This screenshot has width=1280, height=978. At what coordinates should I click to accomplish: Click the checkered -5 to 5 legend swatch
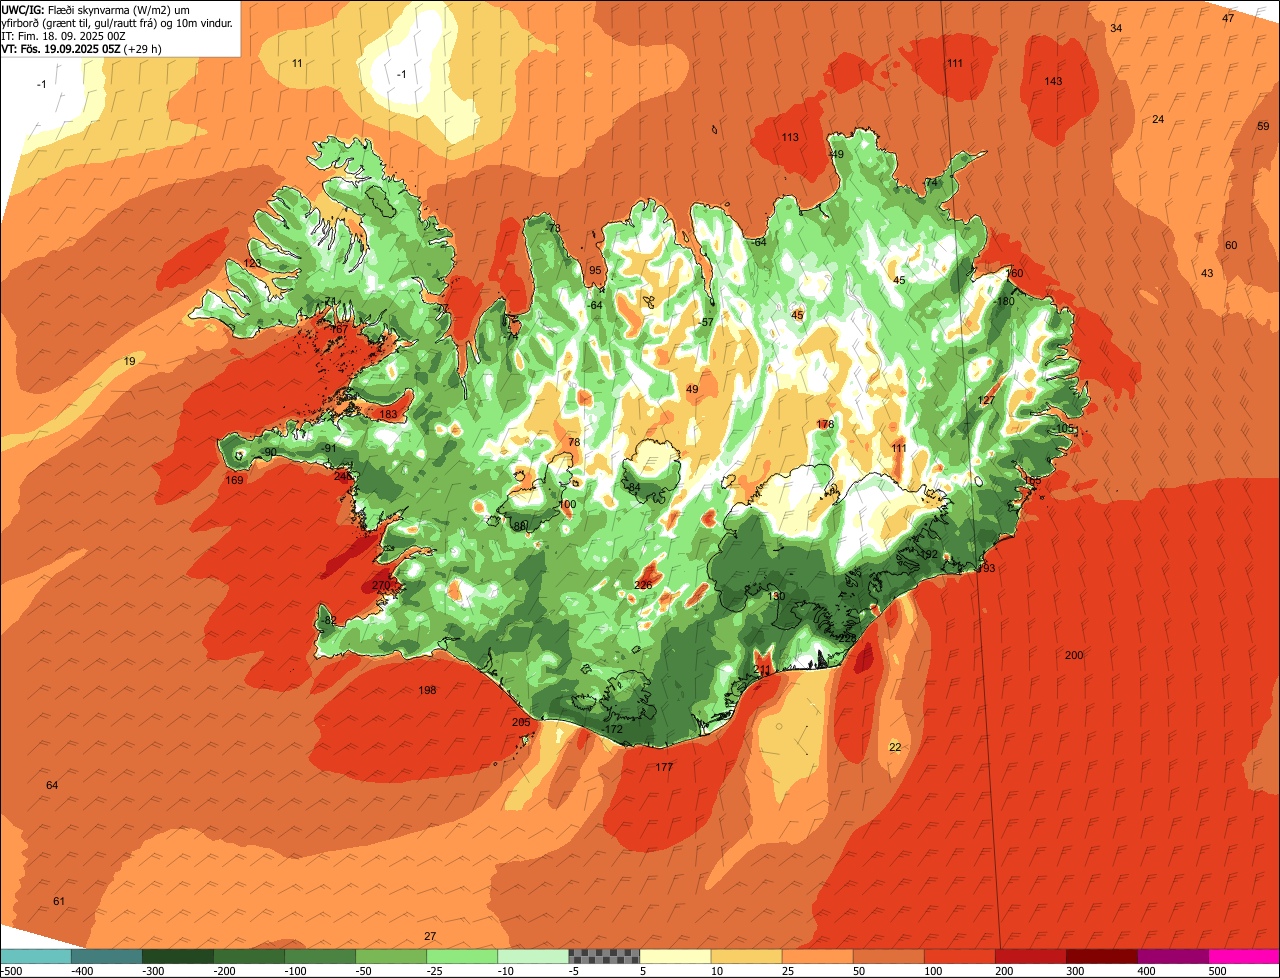pos(604,956)
